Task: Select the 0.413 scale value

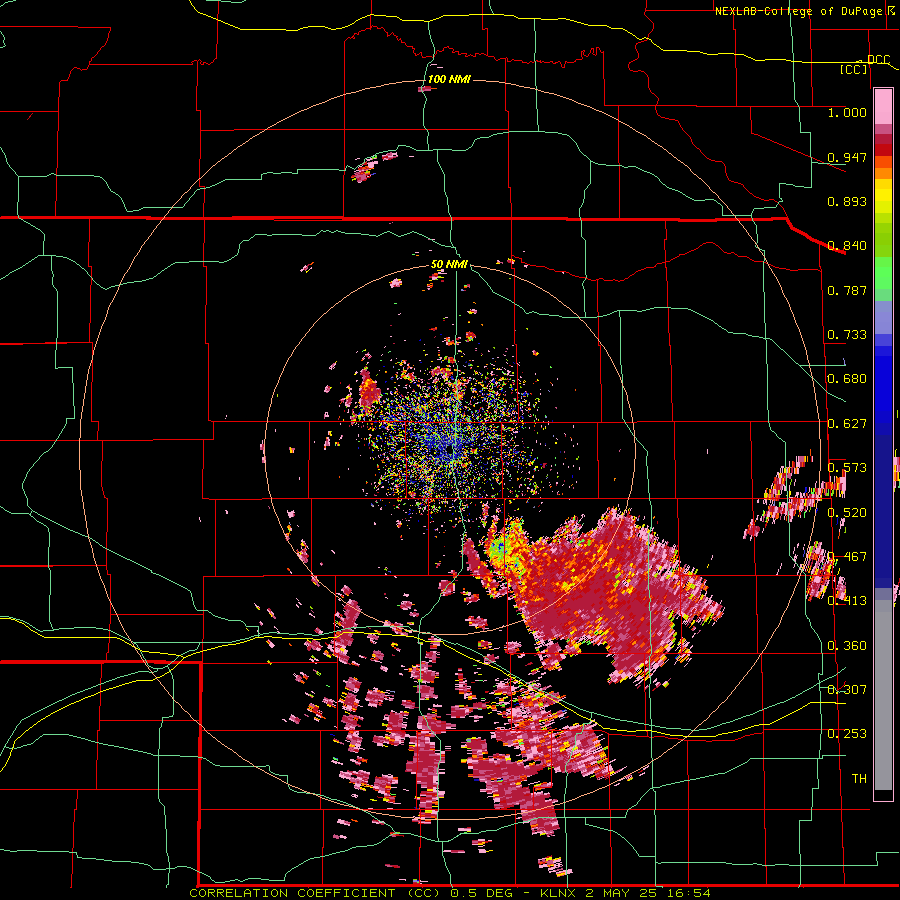Action: [847, 601]
